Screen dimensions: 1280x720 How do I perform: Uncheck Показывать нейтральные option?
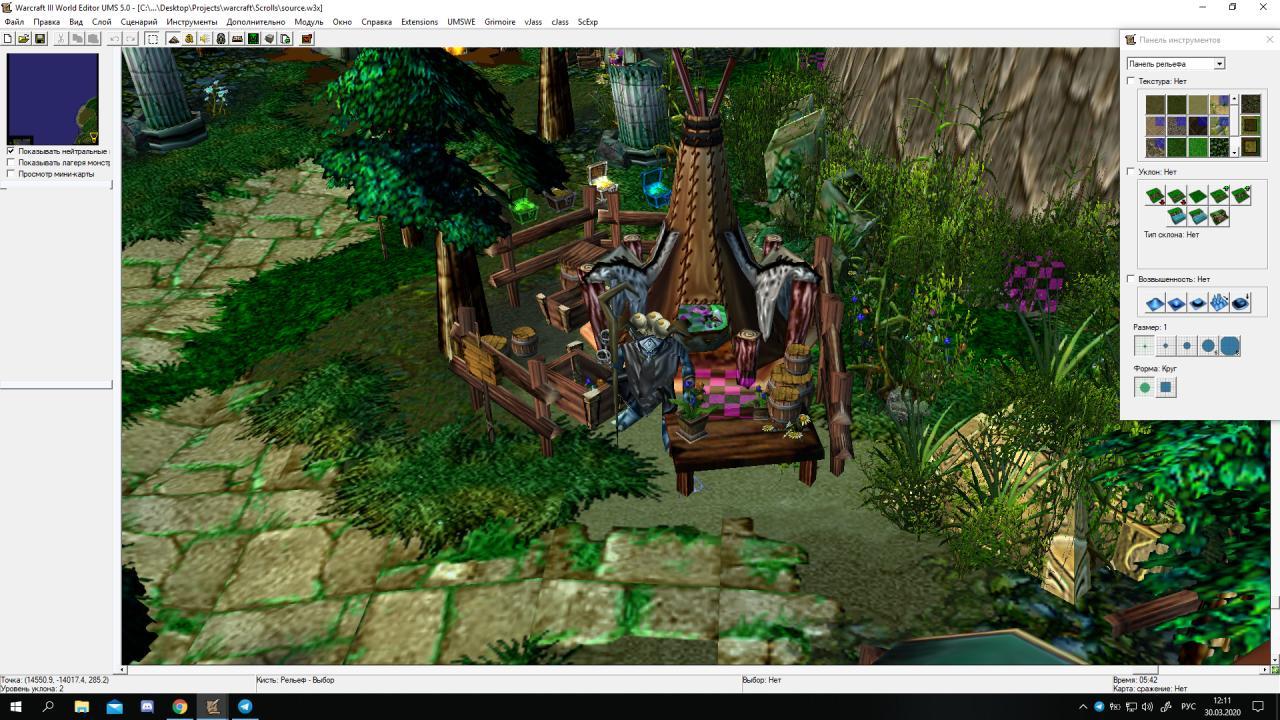pos(11,151)
